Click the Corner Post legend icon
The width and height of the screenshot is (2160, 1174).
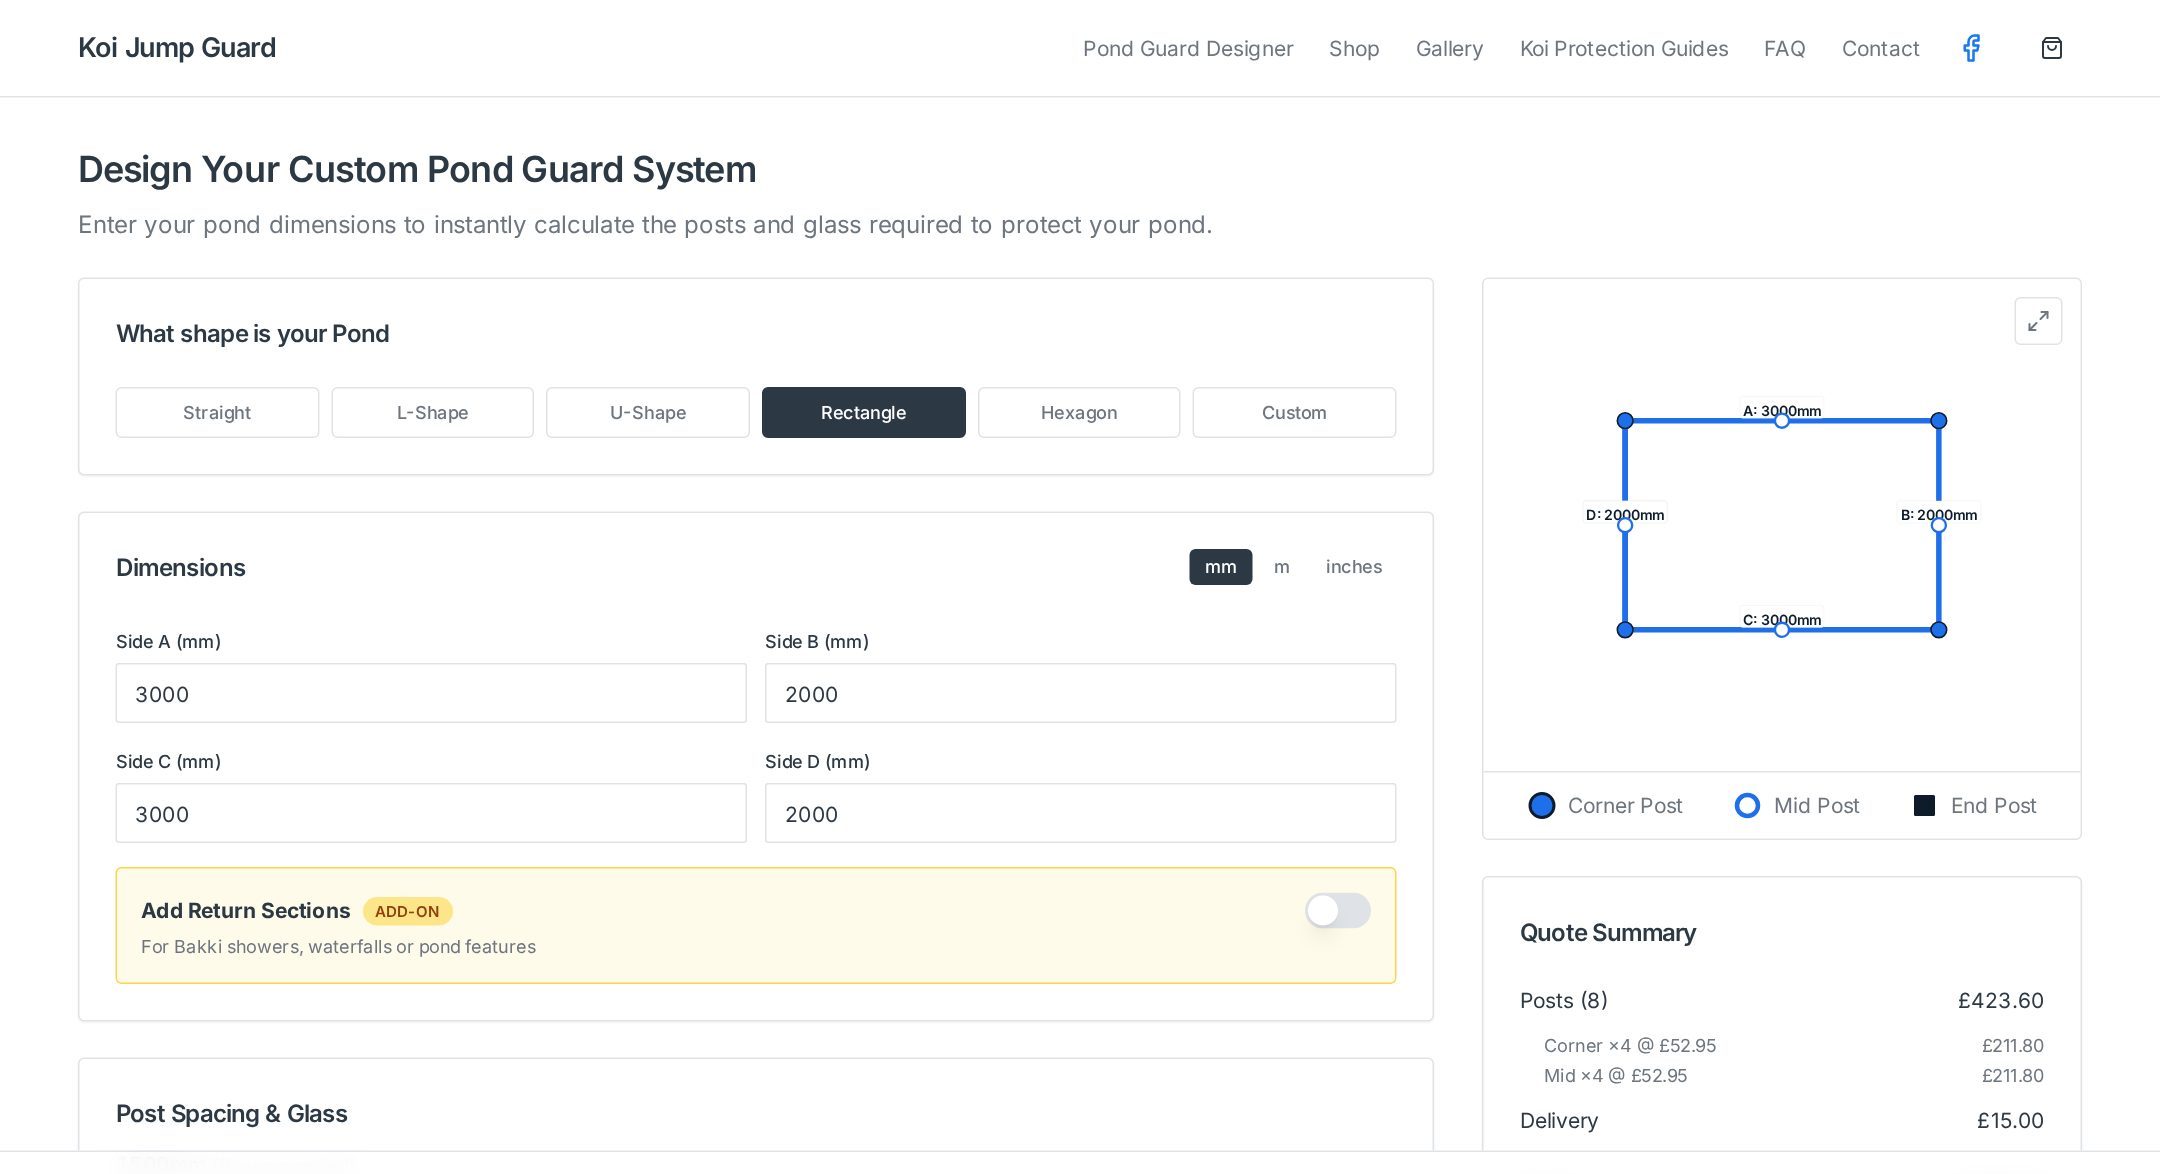[1542, 805]
